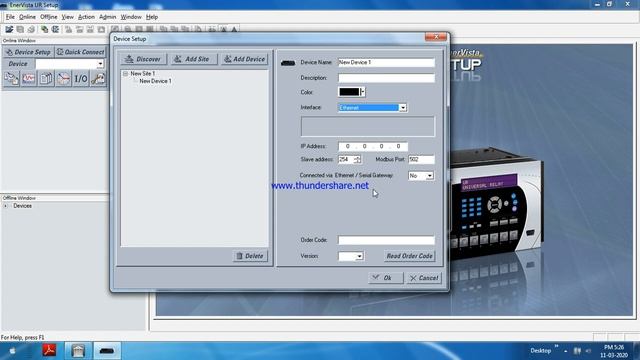The width and height of the screenshot is (640, 360).
Task: Close the Device Setup dialog
Action: click(436, 37)
